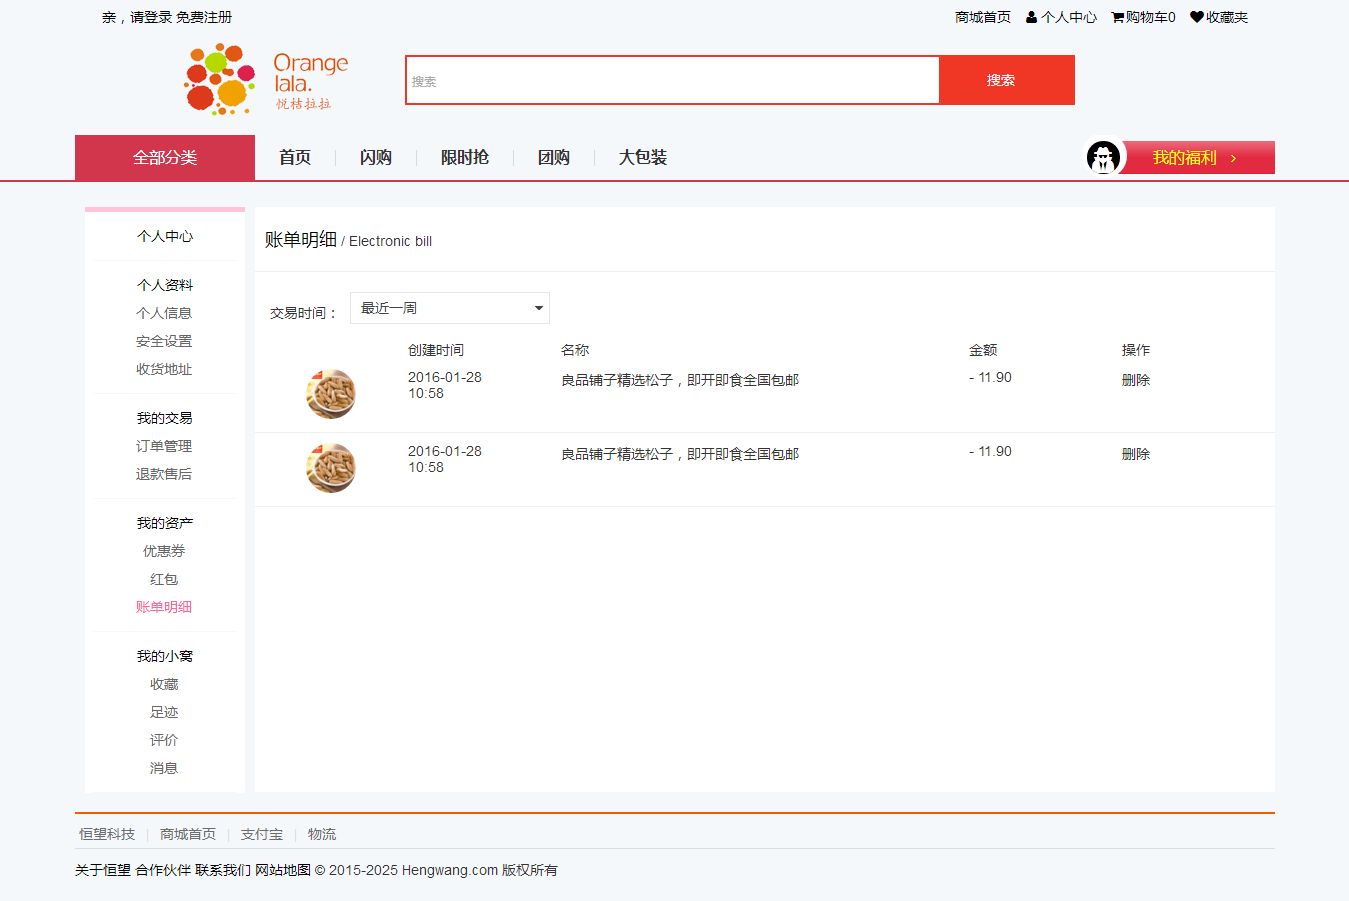This screenshot has width=1349, height=901.
Task: Select 消息 in the sidebar
Action: pos(164,768)
